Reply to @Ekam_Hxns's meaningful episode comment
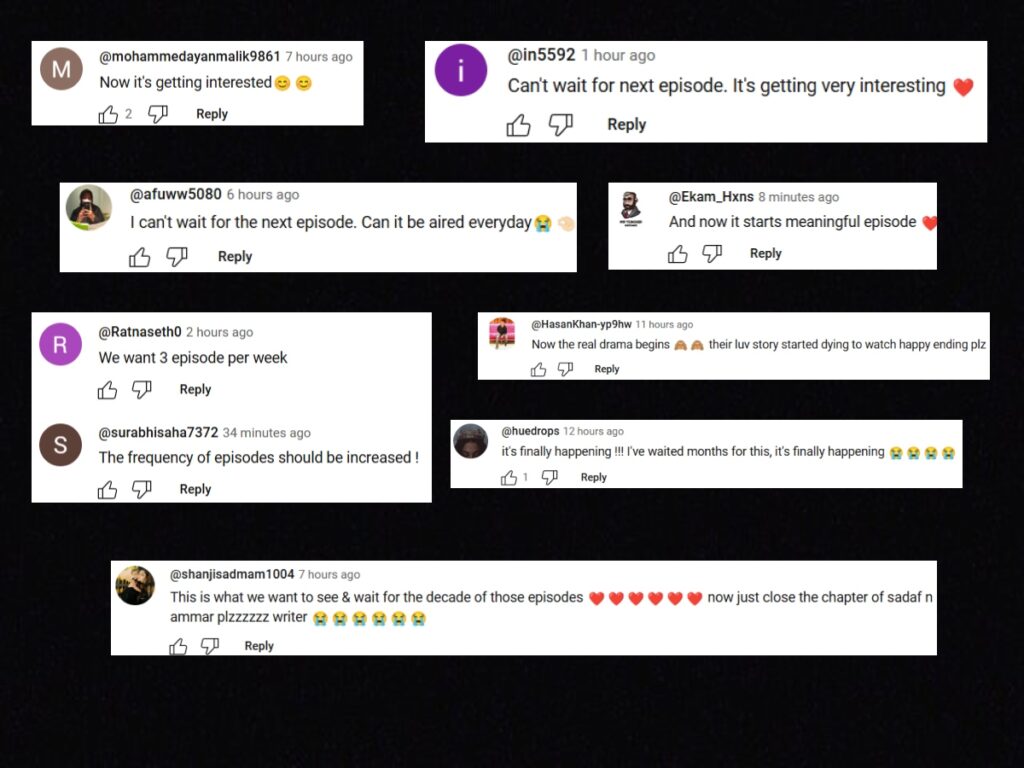 pos(765,253)
